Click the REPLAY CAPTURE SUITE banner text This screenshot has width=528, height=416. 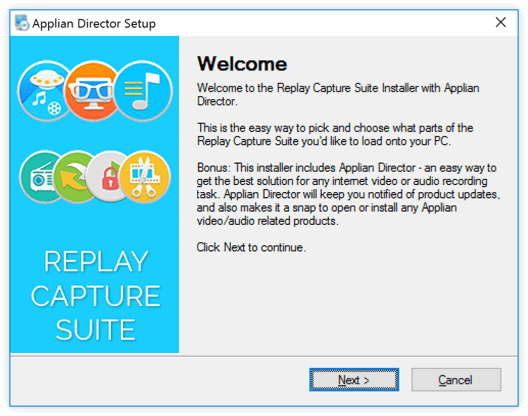(x=96, y=295)
